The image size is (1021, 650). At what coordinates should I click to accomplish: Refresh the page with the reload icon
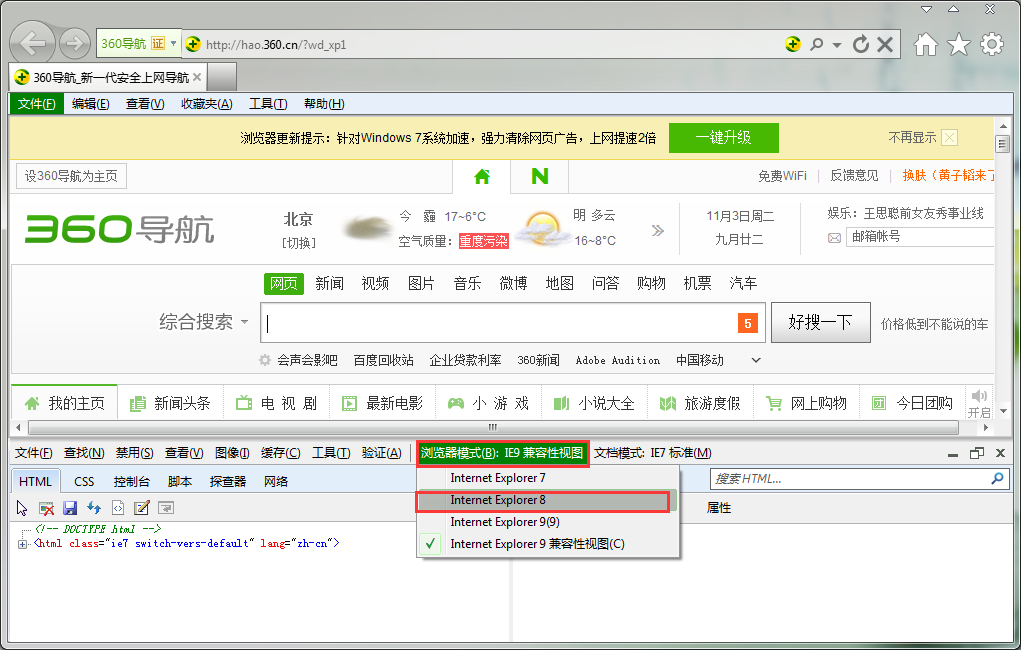click(861, 44)
